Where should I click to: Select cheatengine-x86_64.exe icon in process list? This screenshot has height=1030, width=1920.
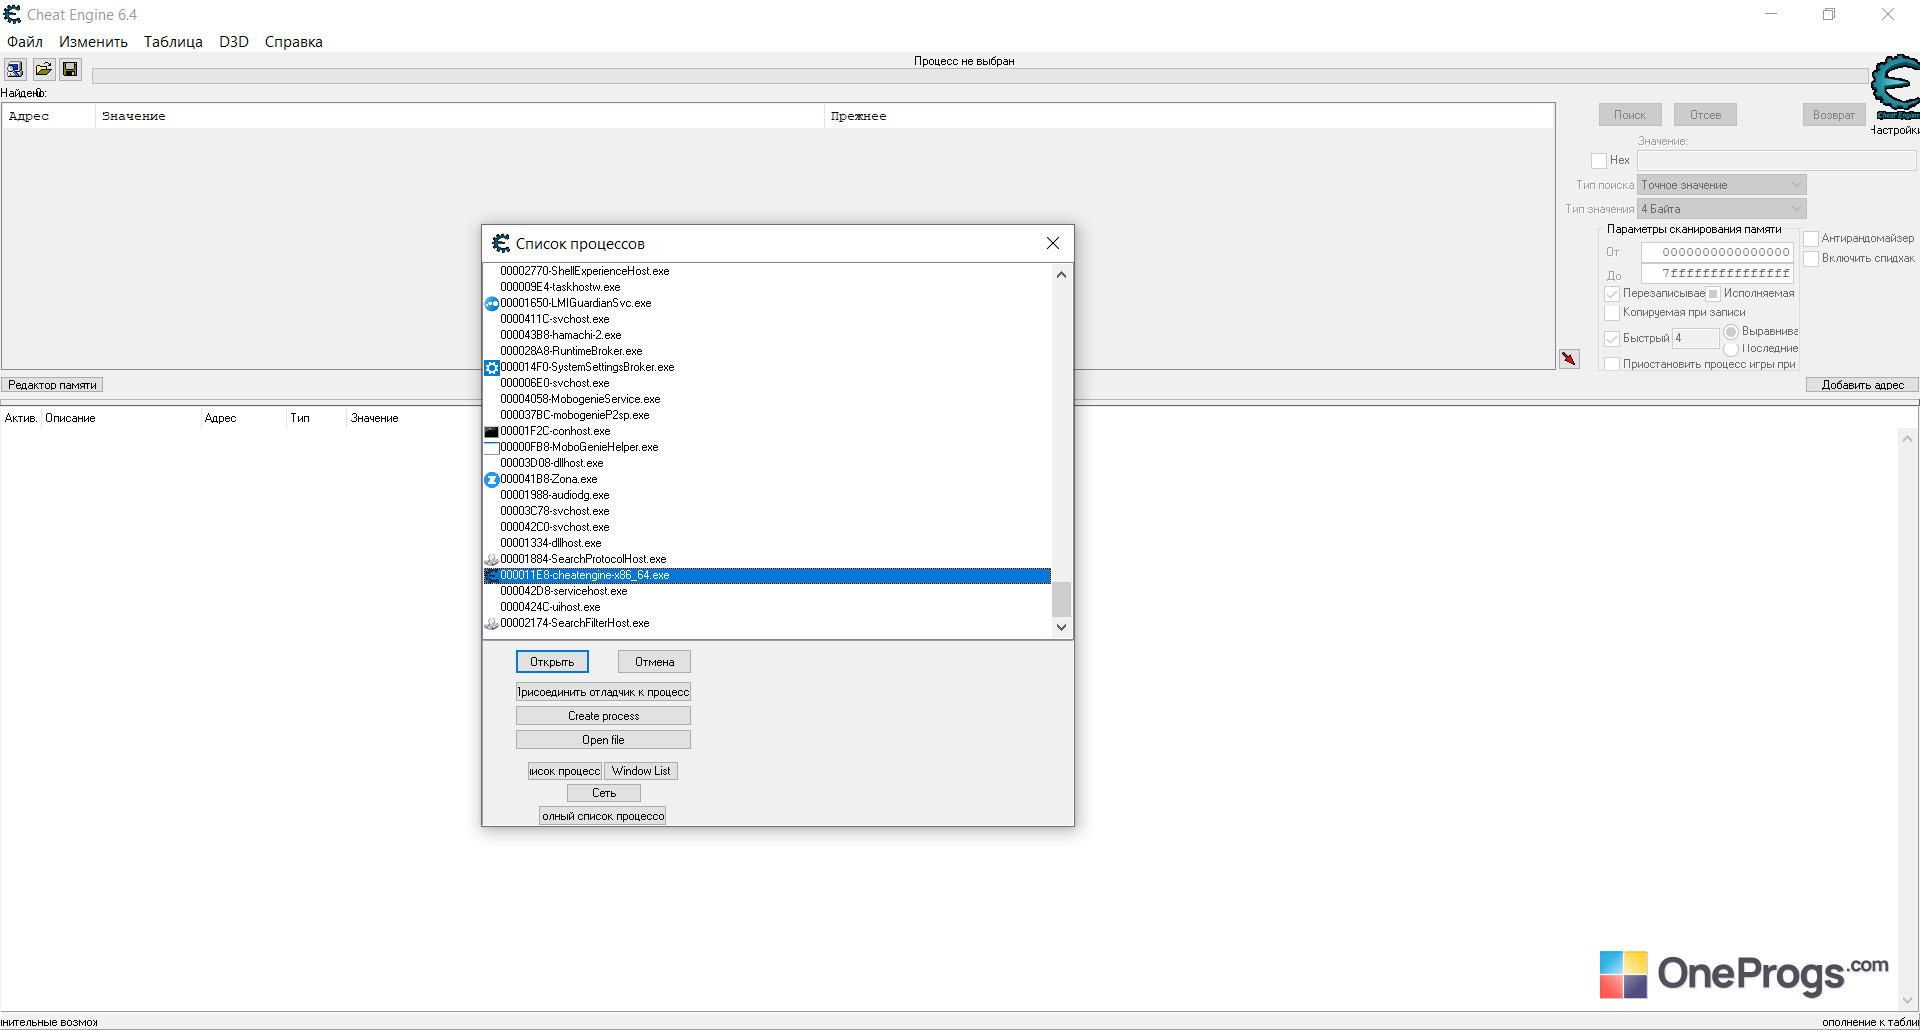pyautogui.click(x=491, y=575)
